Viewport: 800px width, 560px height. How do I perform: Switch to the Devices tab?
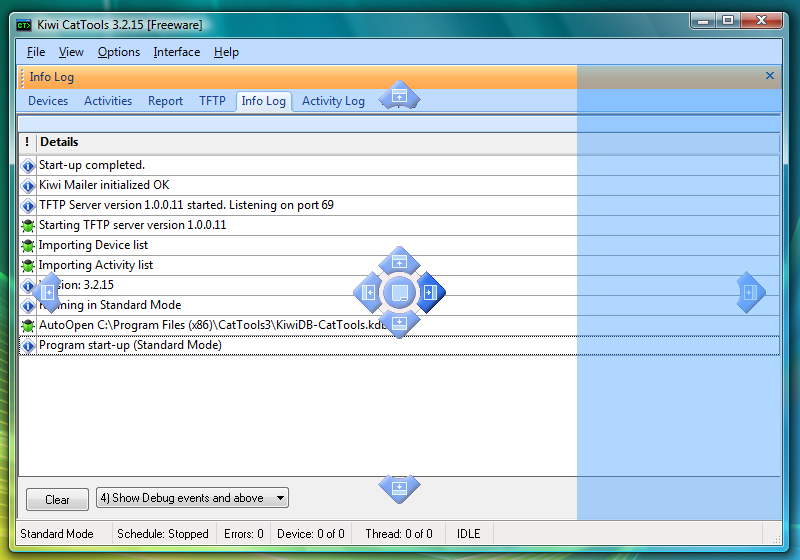[x=48, y=101]
